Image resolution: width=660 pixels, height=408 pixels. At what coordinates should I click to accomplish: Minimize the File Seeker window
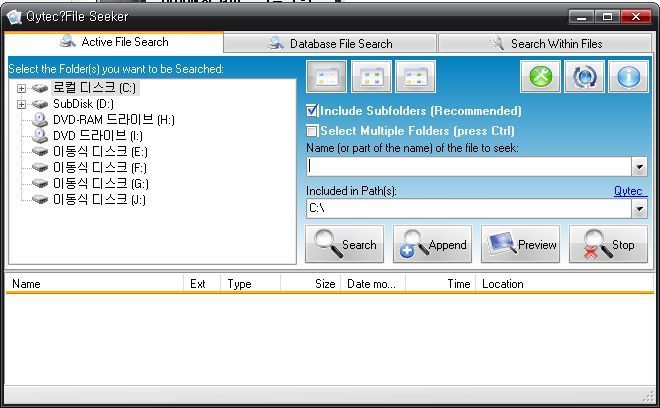click(x=581, y=17)
